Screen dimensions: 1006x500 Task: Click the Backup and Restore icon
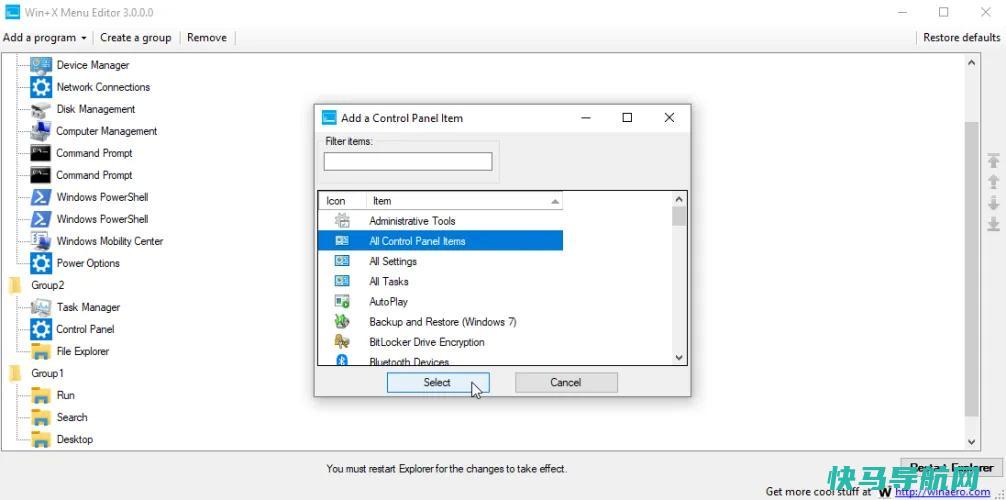coord(342,322)
